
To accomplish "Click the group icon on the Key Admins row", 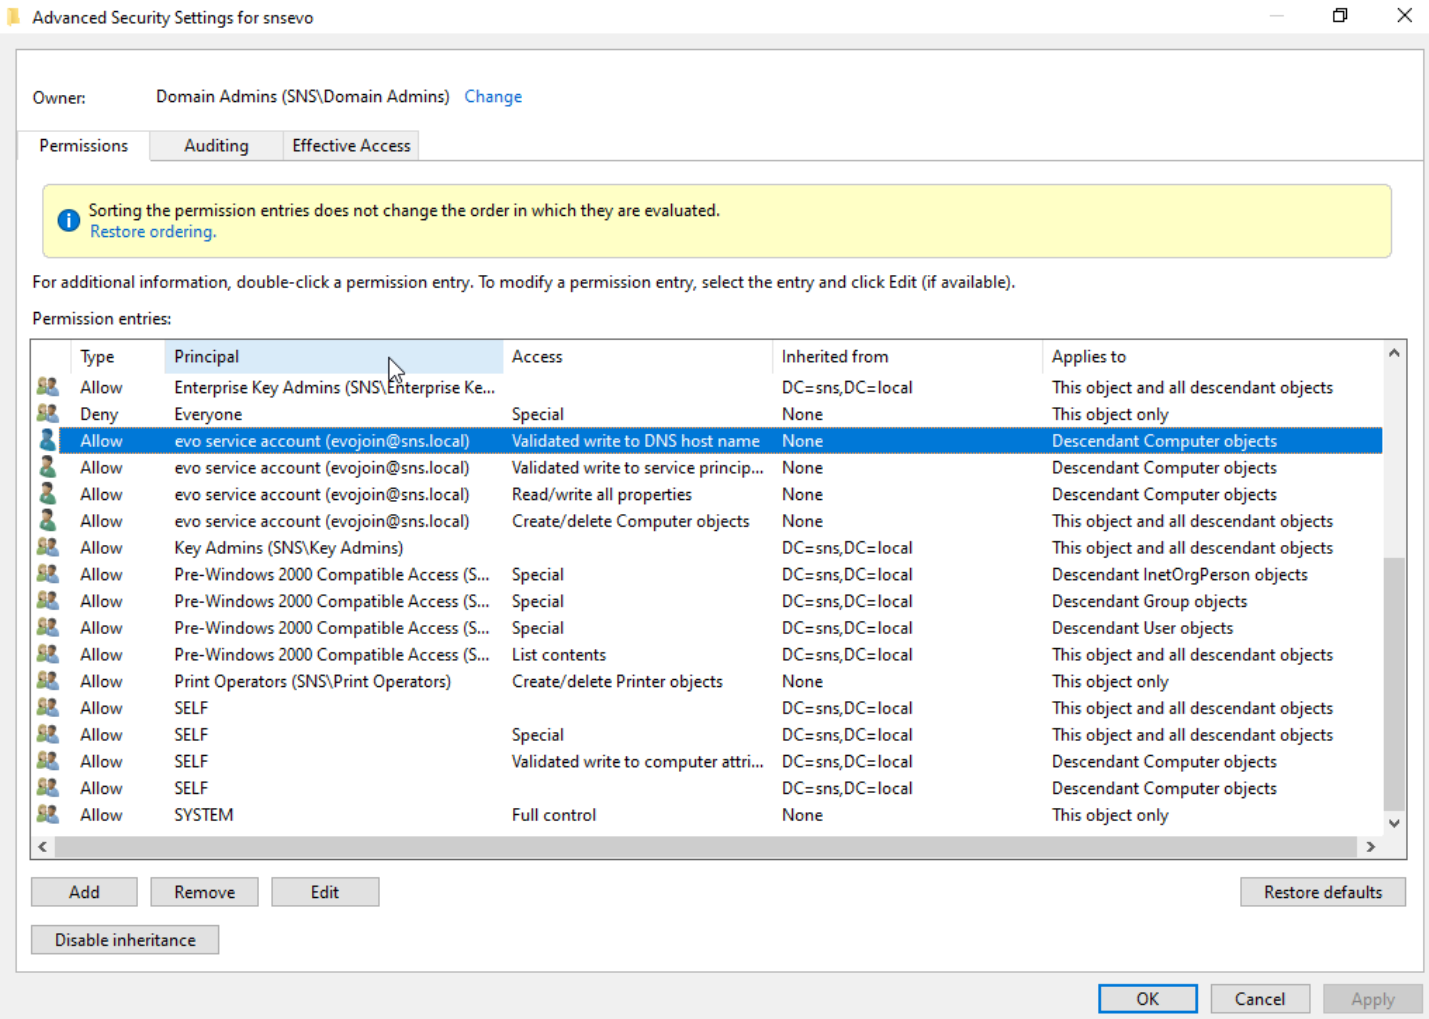I will (47, 547).
